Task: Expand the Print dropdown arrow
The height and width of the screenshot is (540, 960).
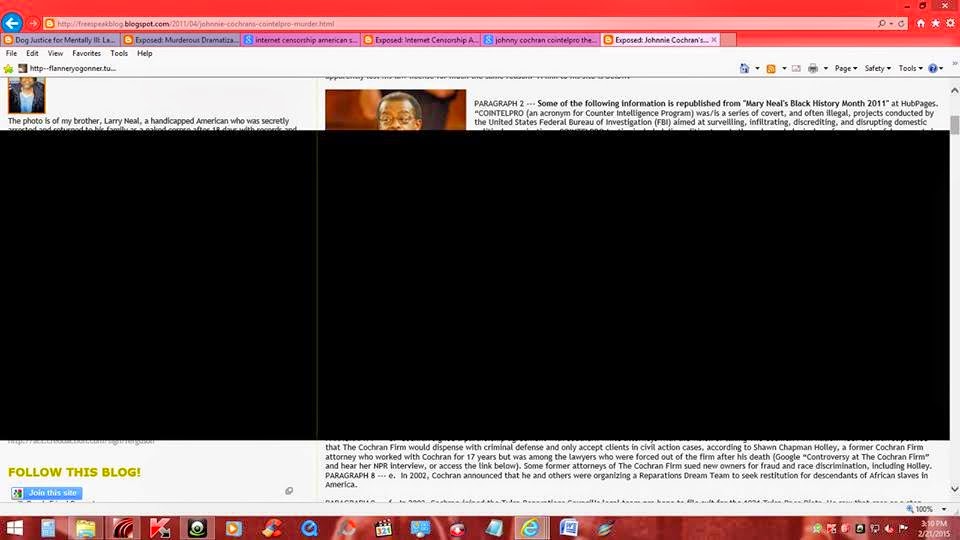Action: 826,69
